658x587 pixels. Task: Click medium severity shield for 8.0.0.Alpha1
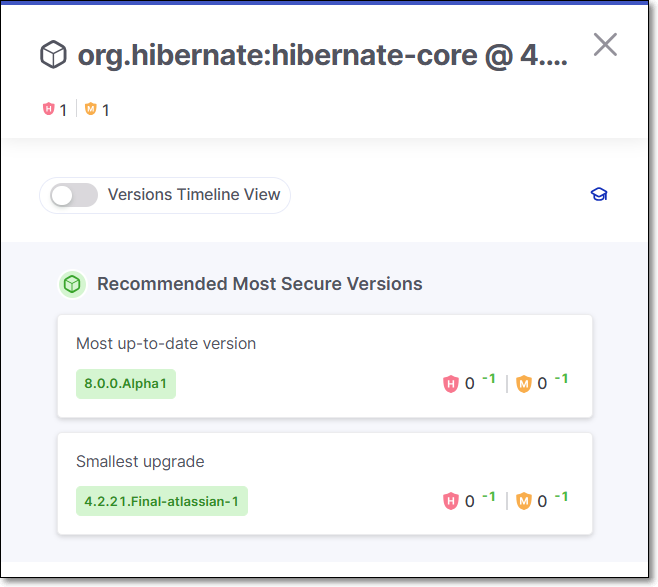pos(524,384)
